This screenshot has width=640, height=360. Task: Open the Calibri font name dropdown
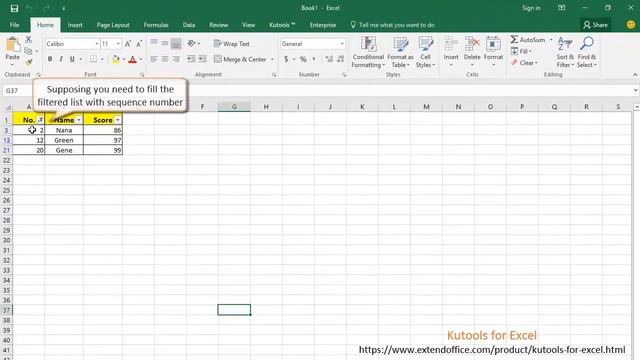coord(97,44)
